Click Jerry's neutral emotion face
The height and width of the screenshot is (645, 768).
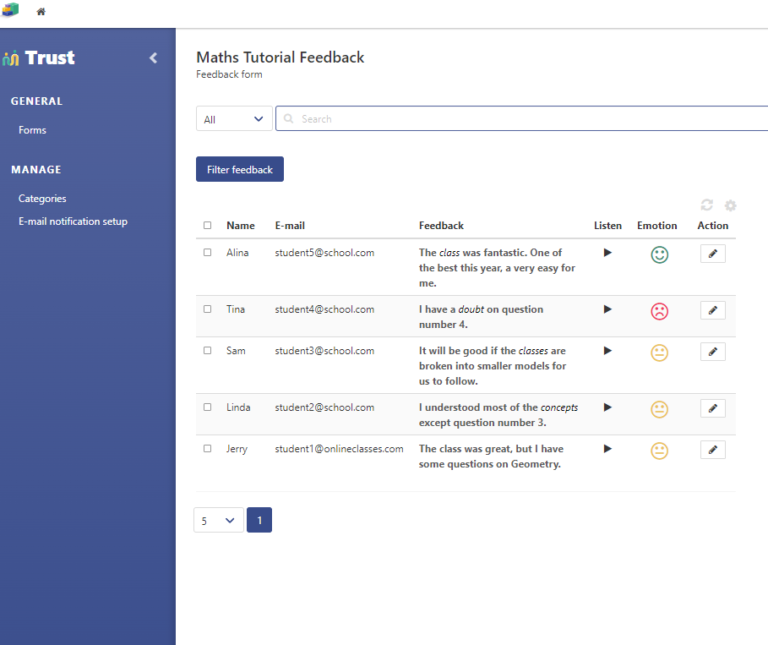(659, 451)
